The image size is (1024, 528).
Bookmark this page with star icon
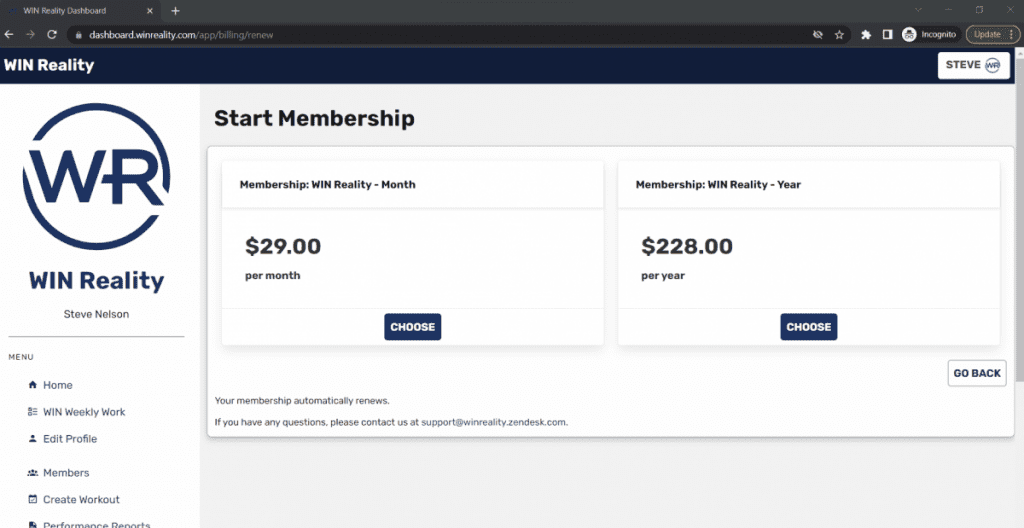coord(839,35)
